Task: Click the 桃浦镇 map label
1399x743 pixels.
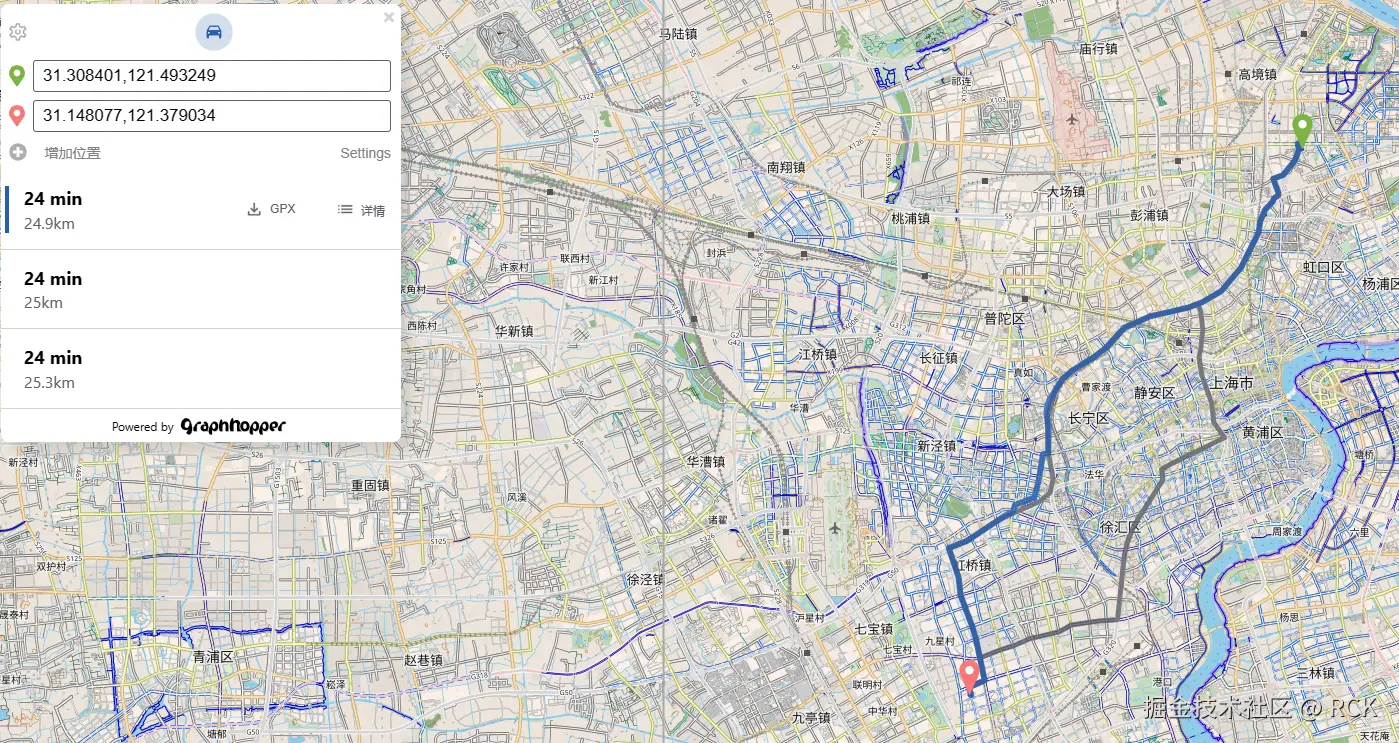Action: pos(910,218)
